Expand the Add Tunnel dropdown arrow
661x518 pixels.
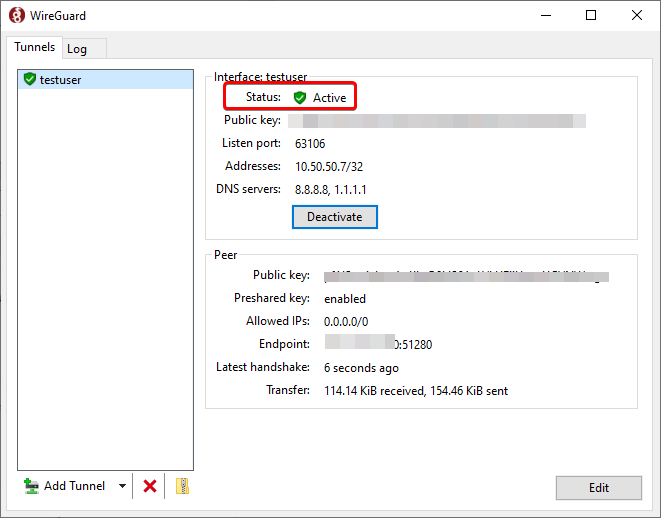point(122,486)
